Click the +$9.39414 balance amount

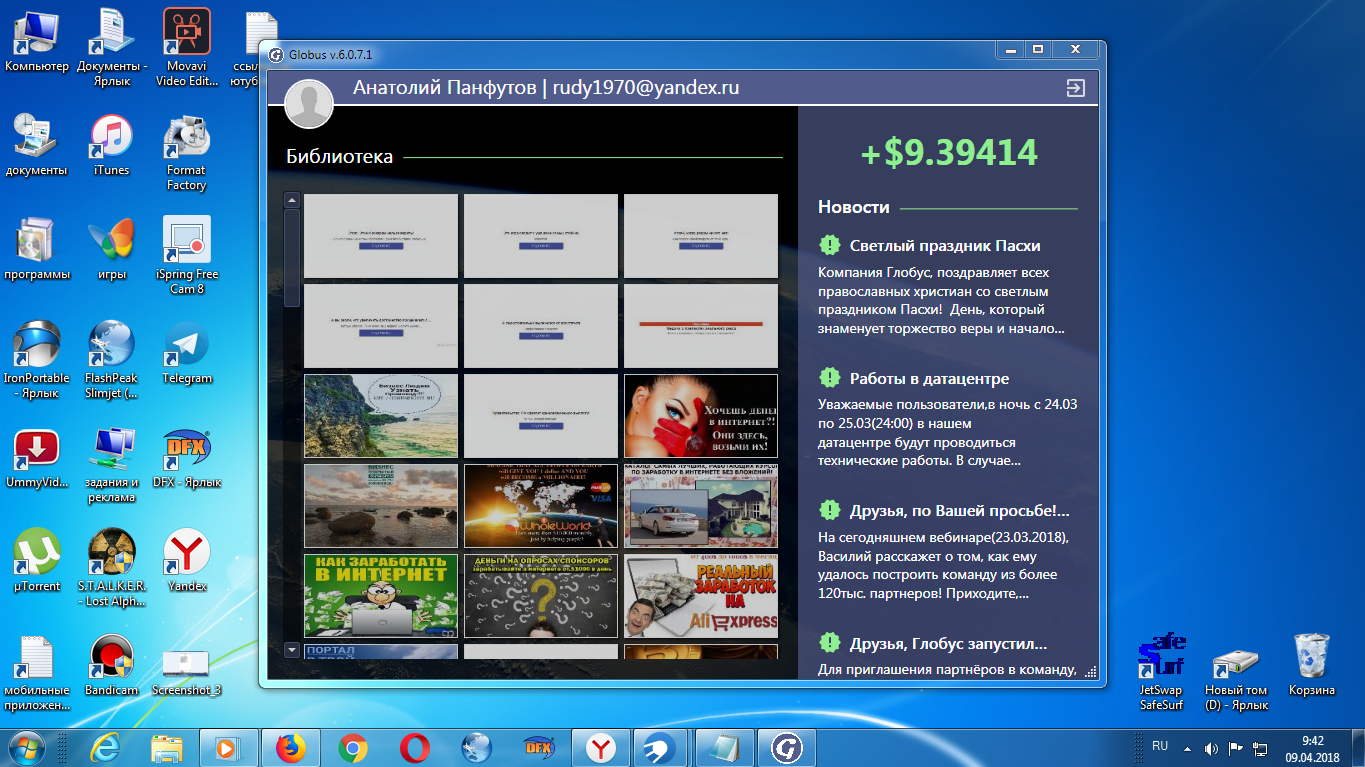click(948, 153)
